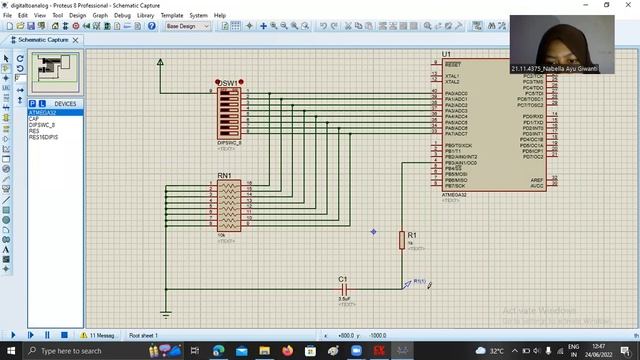Click the Undo arrow icon

point(323,26)
